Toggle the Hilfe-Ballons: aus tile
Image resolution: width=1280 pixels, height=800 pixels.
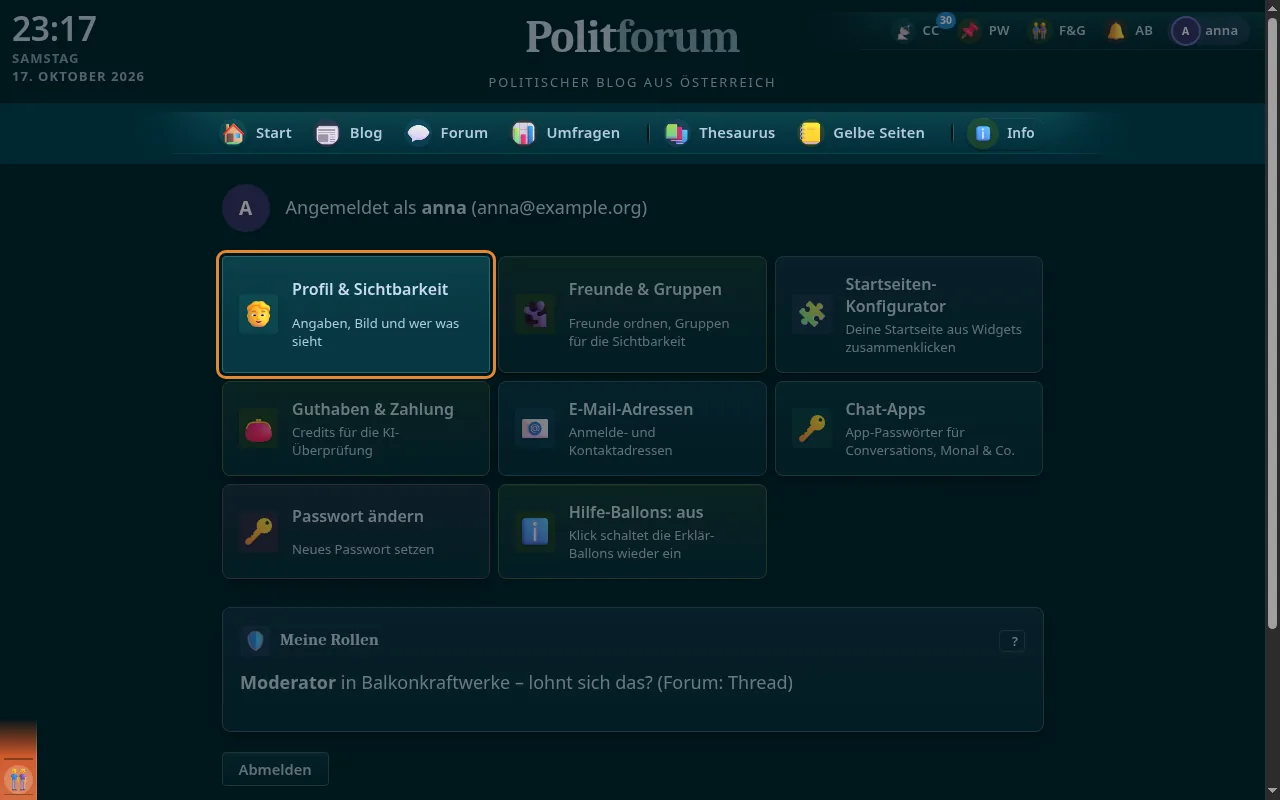pyautogui.click(x=632, y=532)
